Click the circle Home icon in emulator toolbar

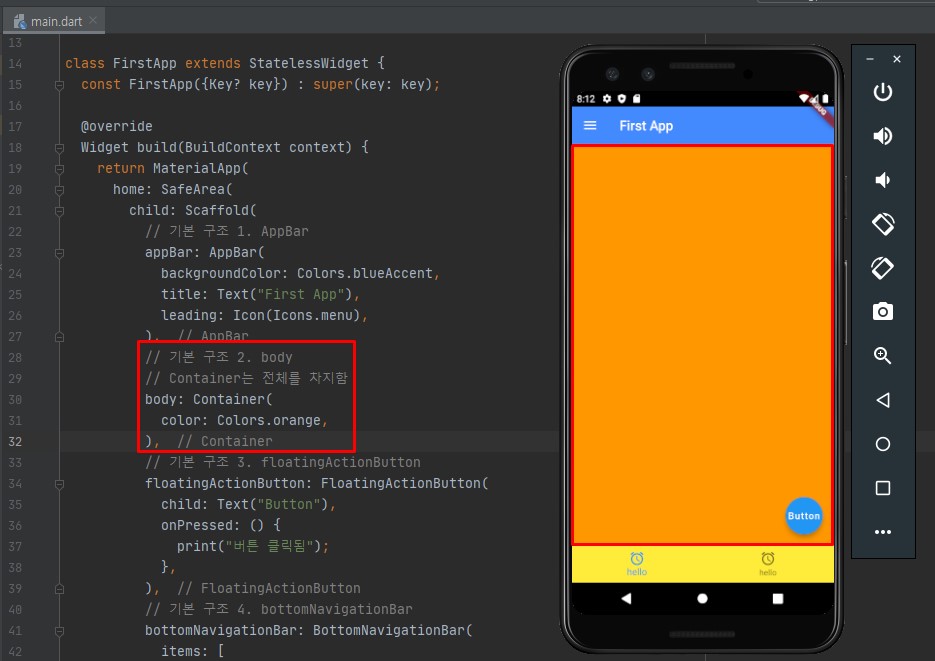pos(883,444)
